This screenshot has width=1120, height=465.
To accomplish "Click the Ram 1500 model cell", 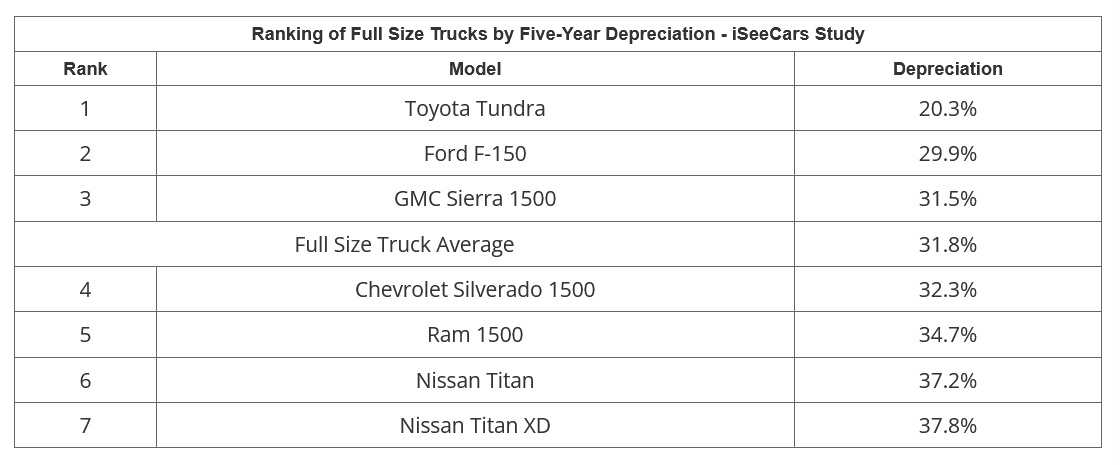I will [x=475, y=334].
